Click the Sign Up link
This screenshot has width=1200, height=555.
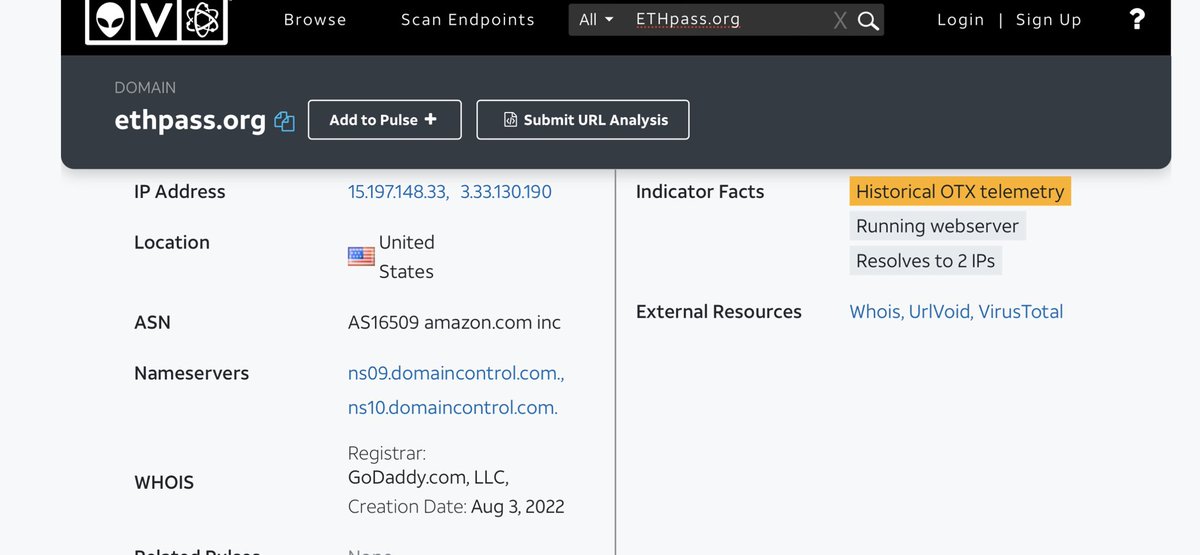tap(1048, 20)
